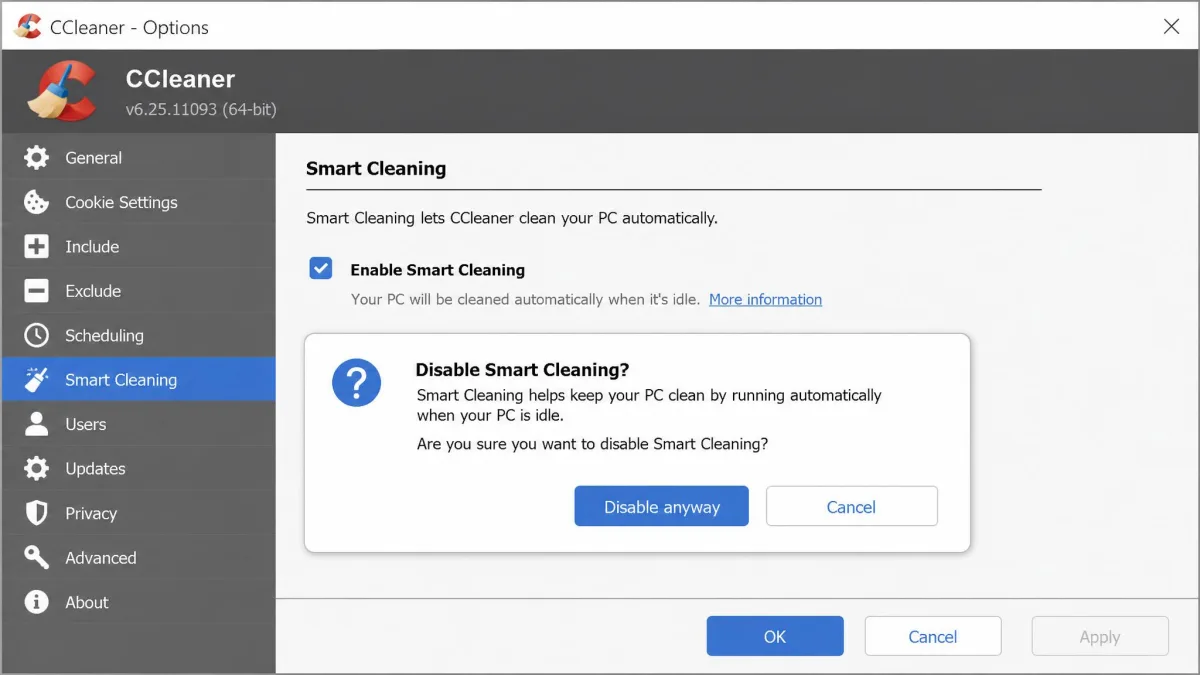Switch to the Scheduling section
The width and height of the screenshot is (1200, 675).
[x=138, y=336]
